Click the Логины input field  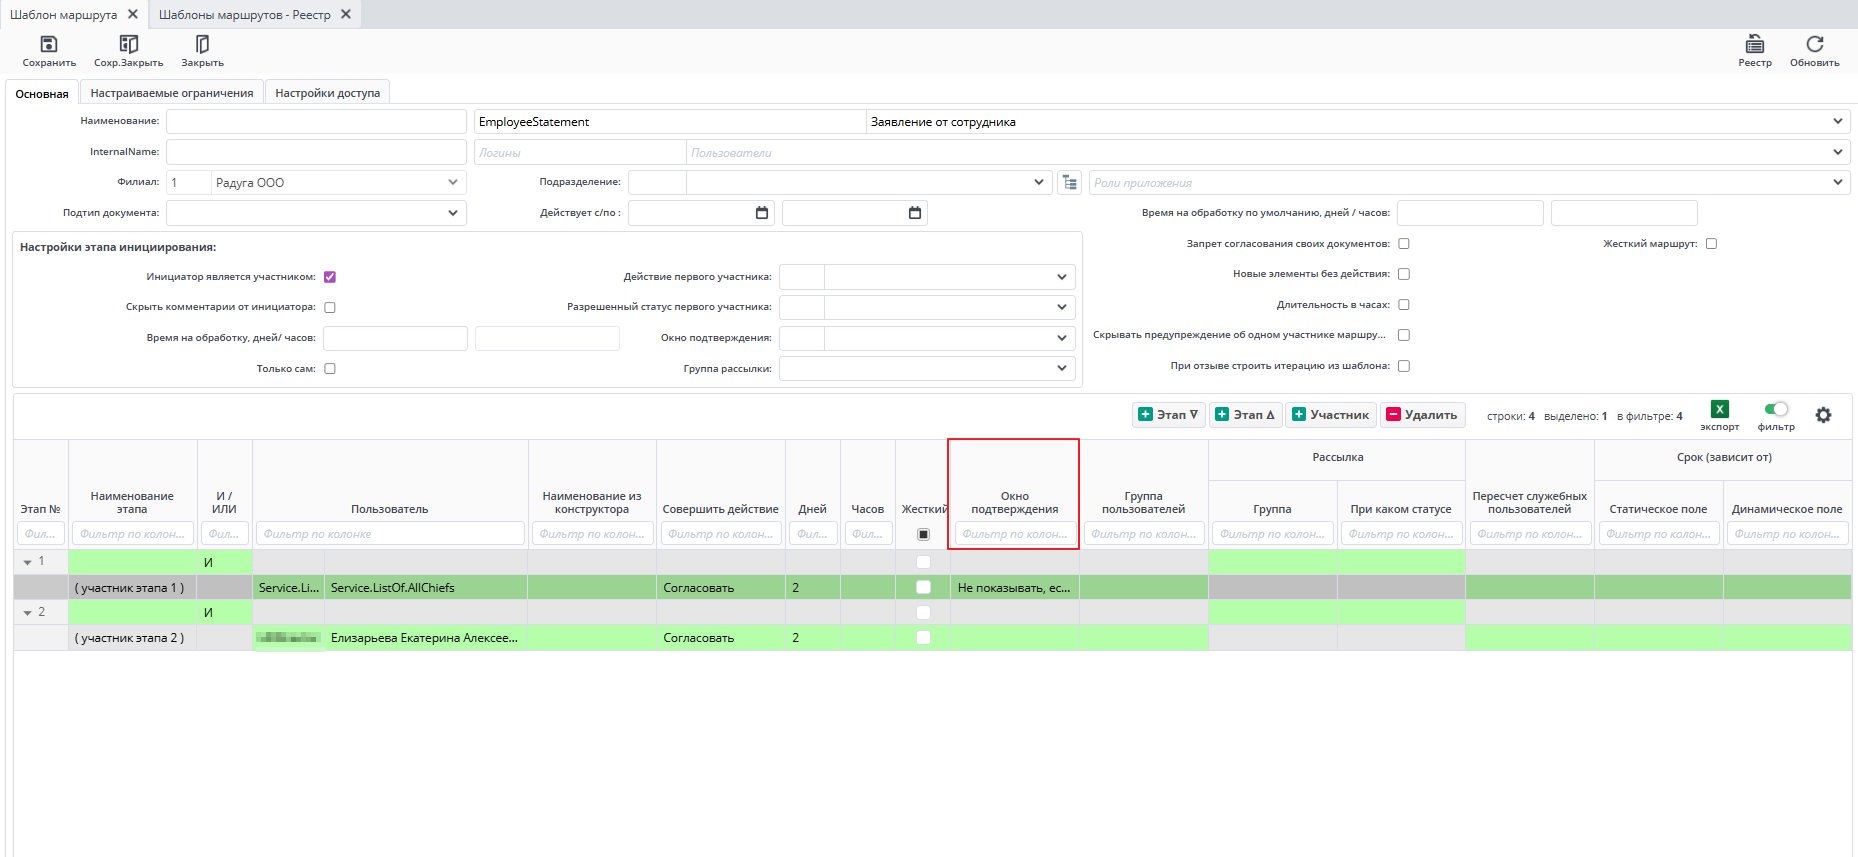[x=580, y=152]
